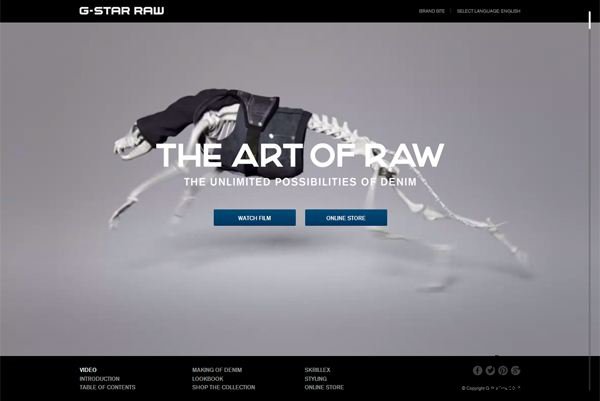The width and height of the screenshot is (600, 401).
Task: Open the Online Store footer link
Action: click(324, 387)
